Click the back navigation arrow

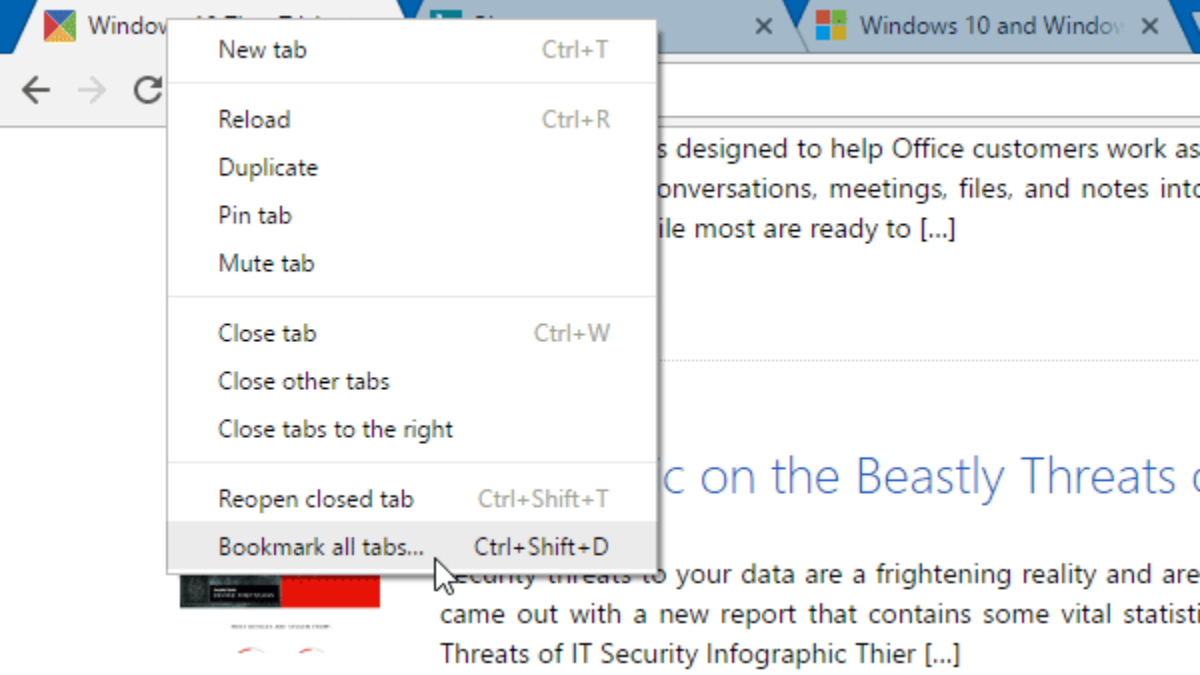point(36,89)
